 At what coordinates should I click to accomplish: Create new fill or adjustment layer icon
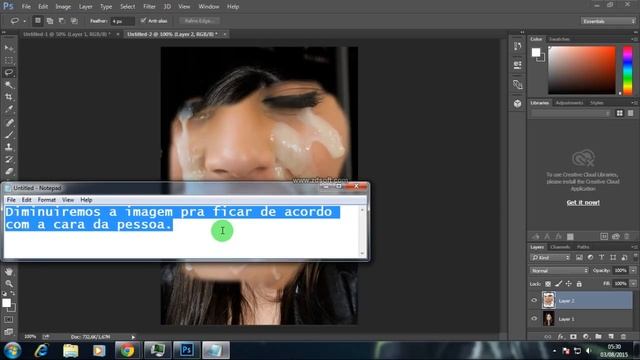click(586, 337)
